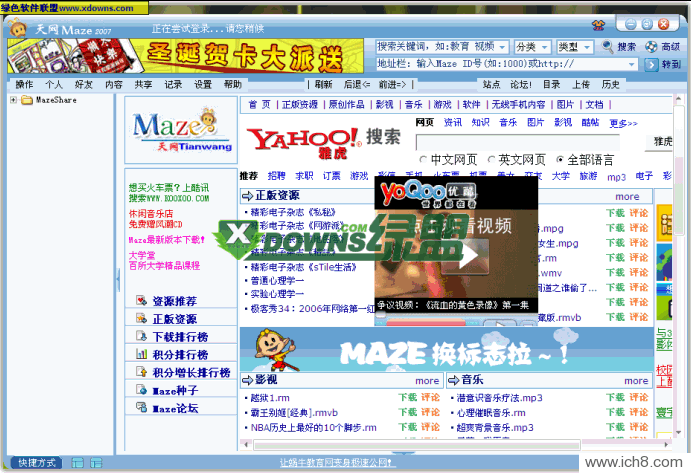Open search keyword dropdown
This screenshot has width=691, height=473.
[503, 47]
